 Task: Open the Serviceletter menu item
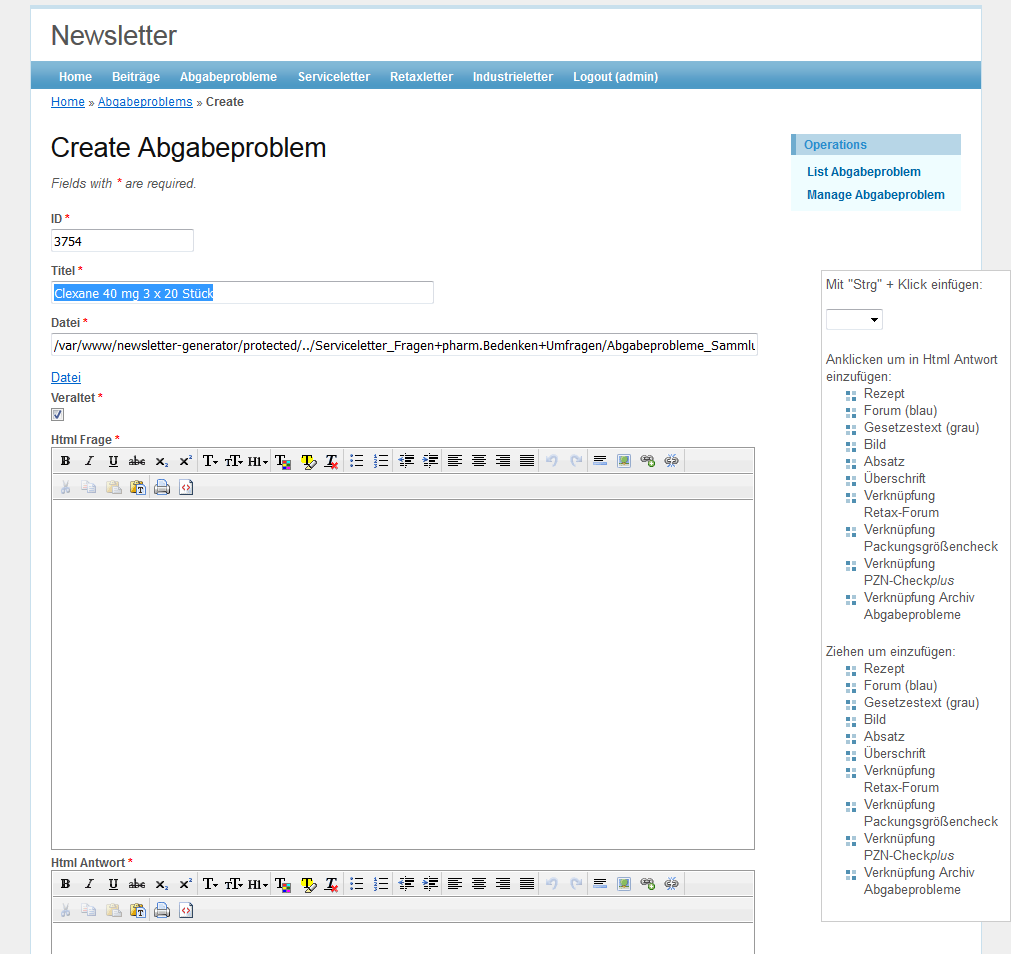click(x=333, y=77)
